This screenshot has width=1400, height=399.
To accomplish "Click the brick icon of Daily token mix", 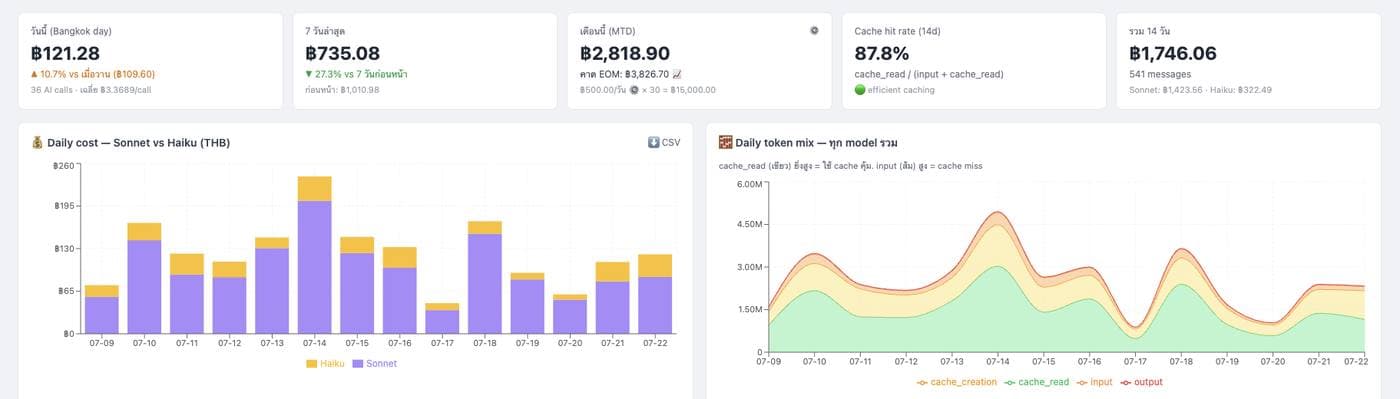I will (726, 143).
